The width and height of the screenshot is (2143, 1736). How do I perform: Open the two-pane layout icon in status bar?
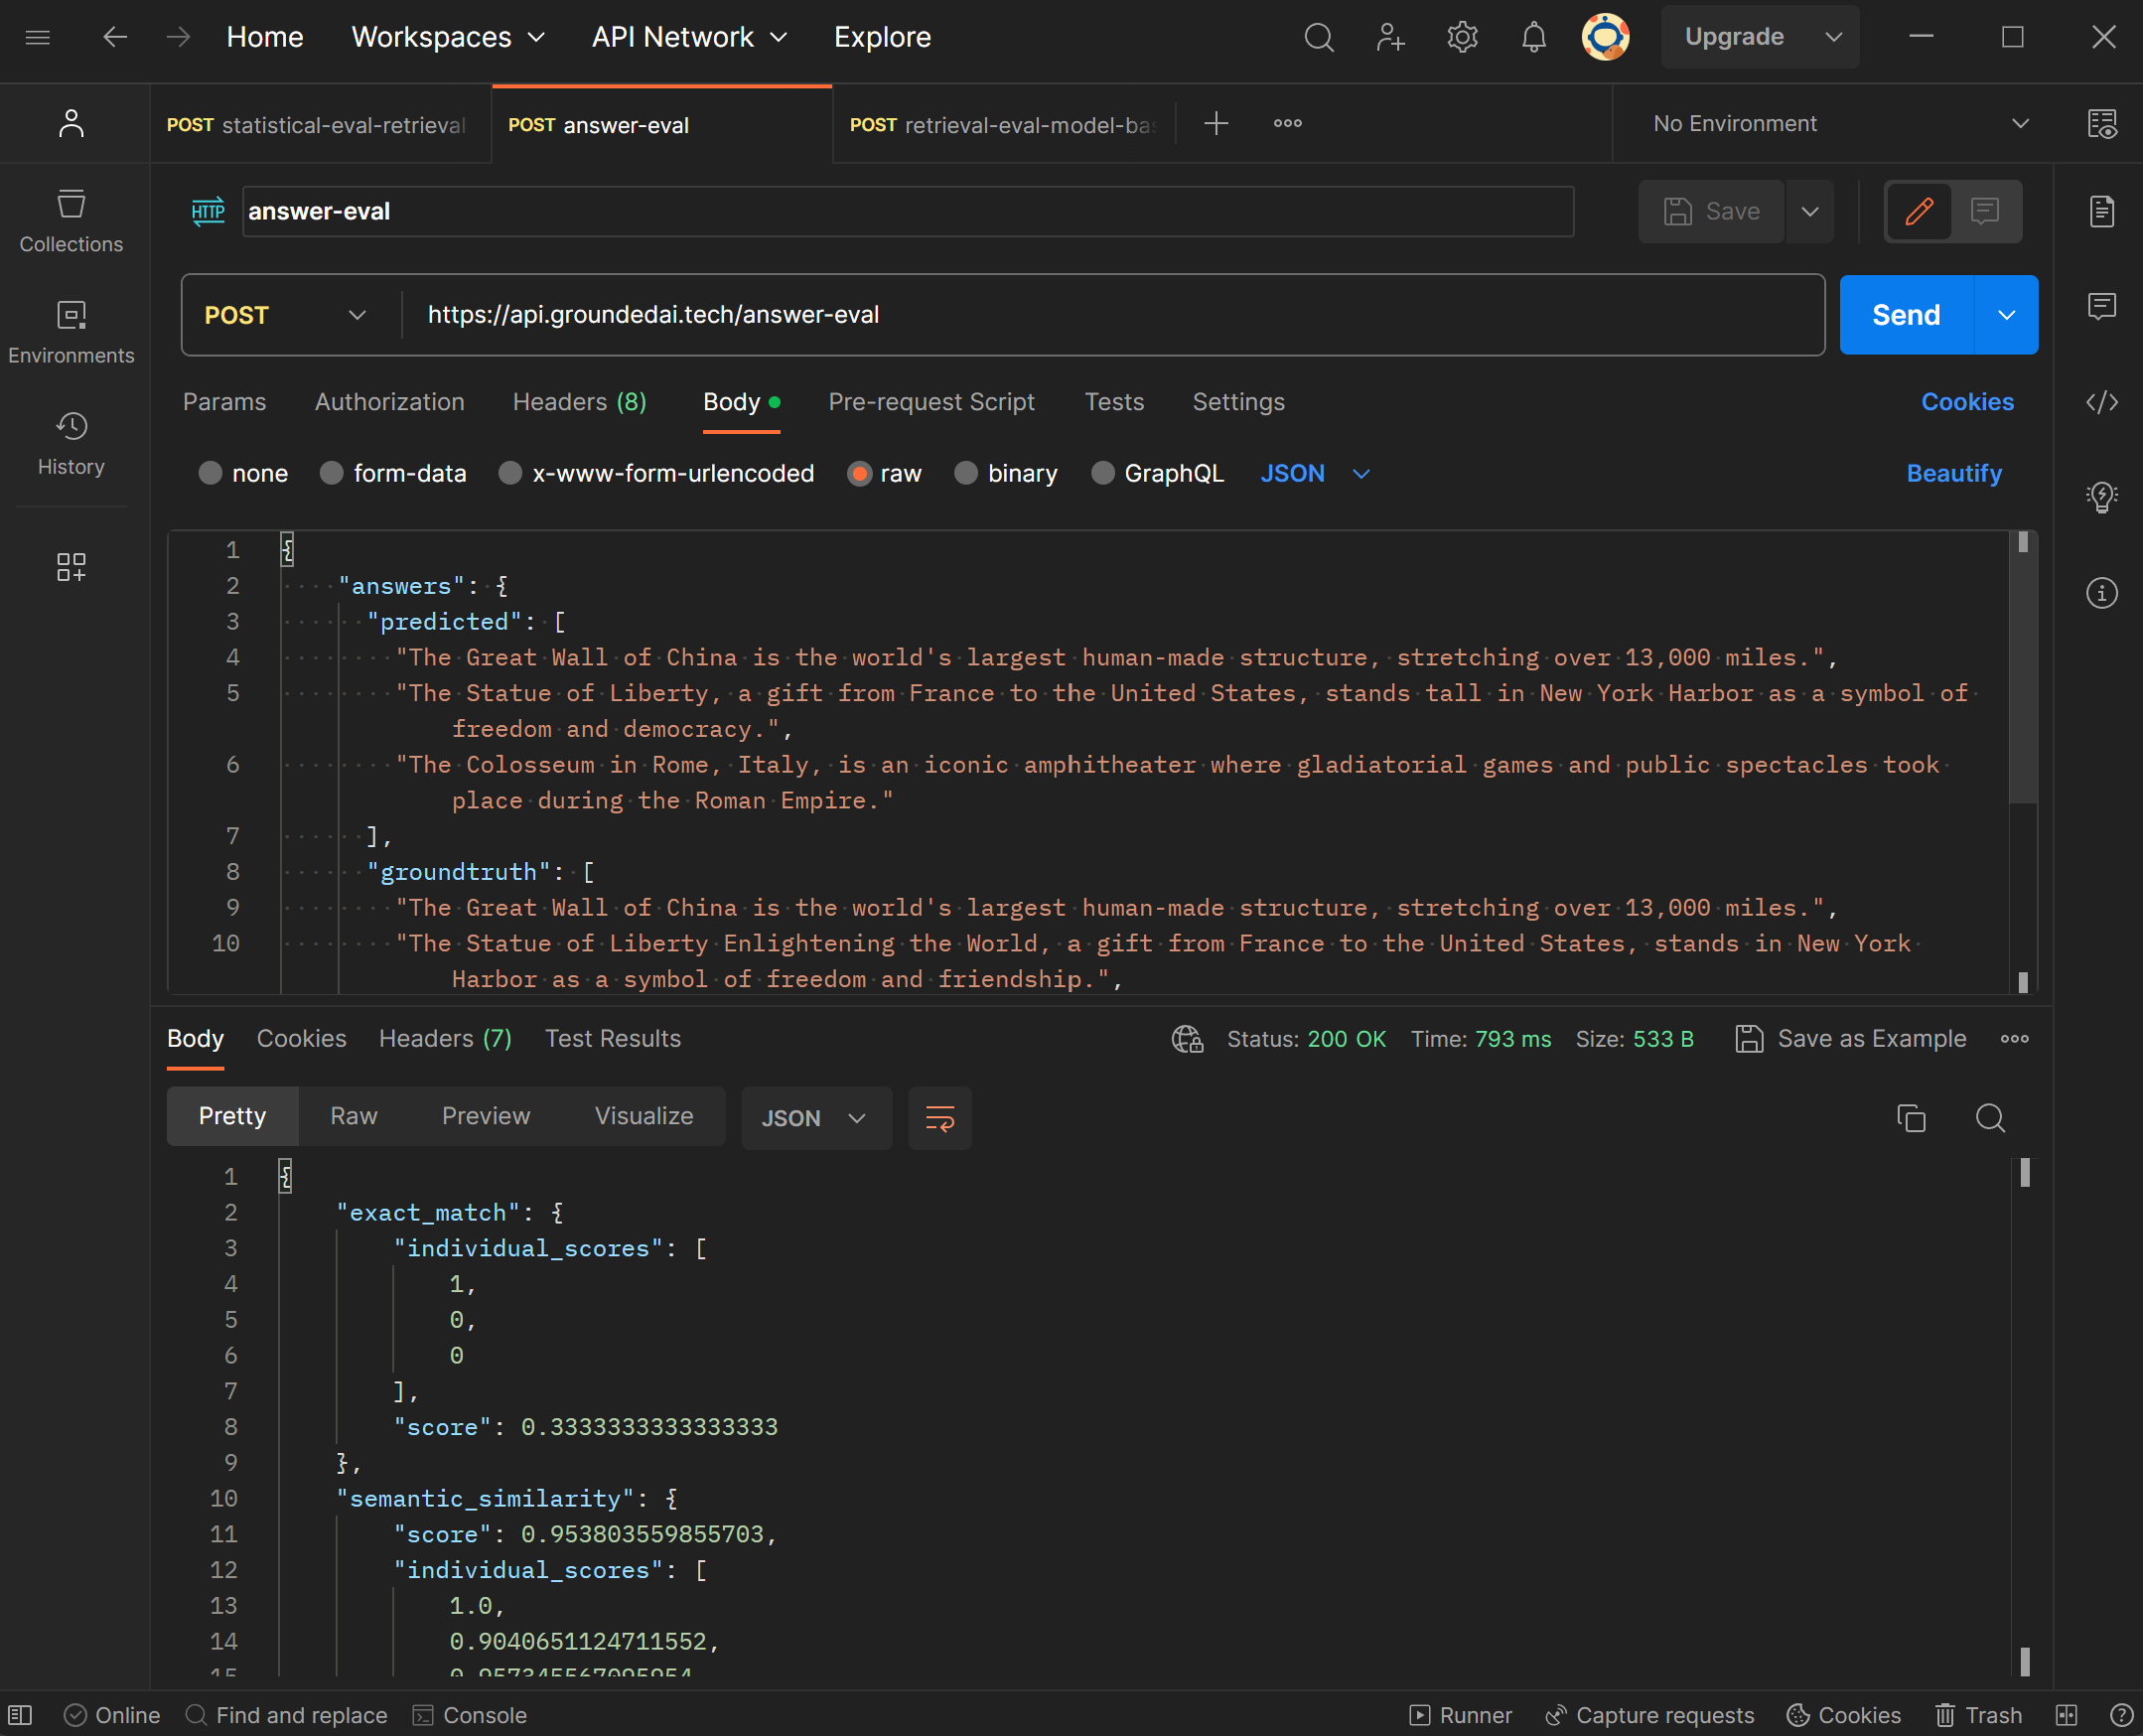click(2067, 1715)
